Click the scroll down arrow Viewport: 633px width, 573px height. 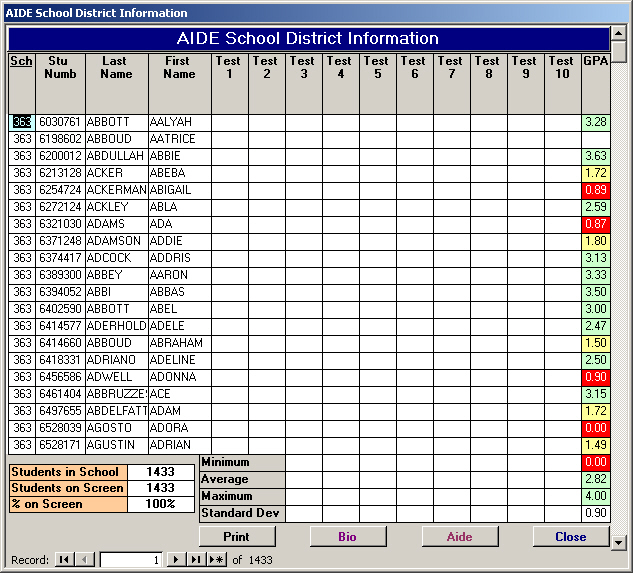click(618, 542)
